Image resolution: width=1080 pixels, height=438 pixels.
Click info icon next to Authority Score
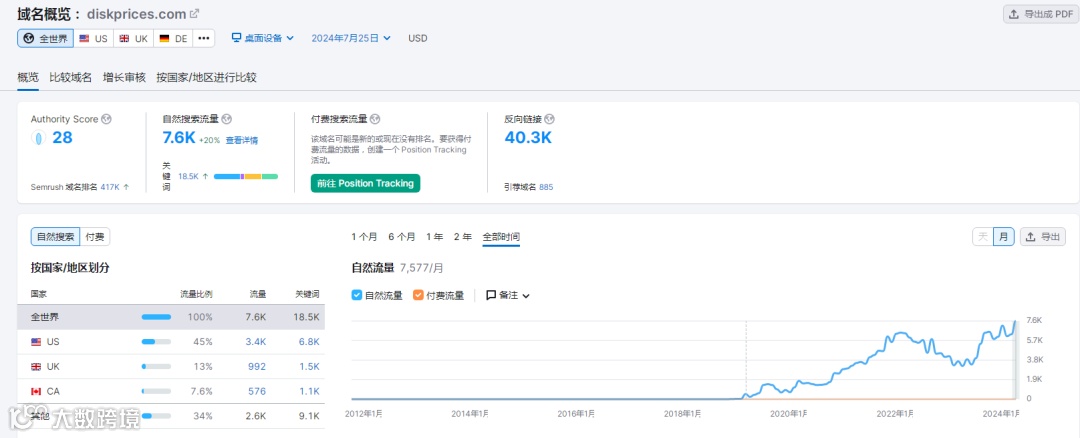pyautogui.click(x=106, y=119)
